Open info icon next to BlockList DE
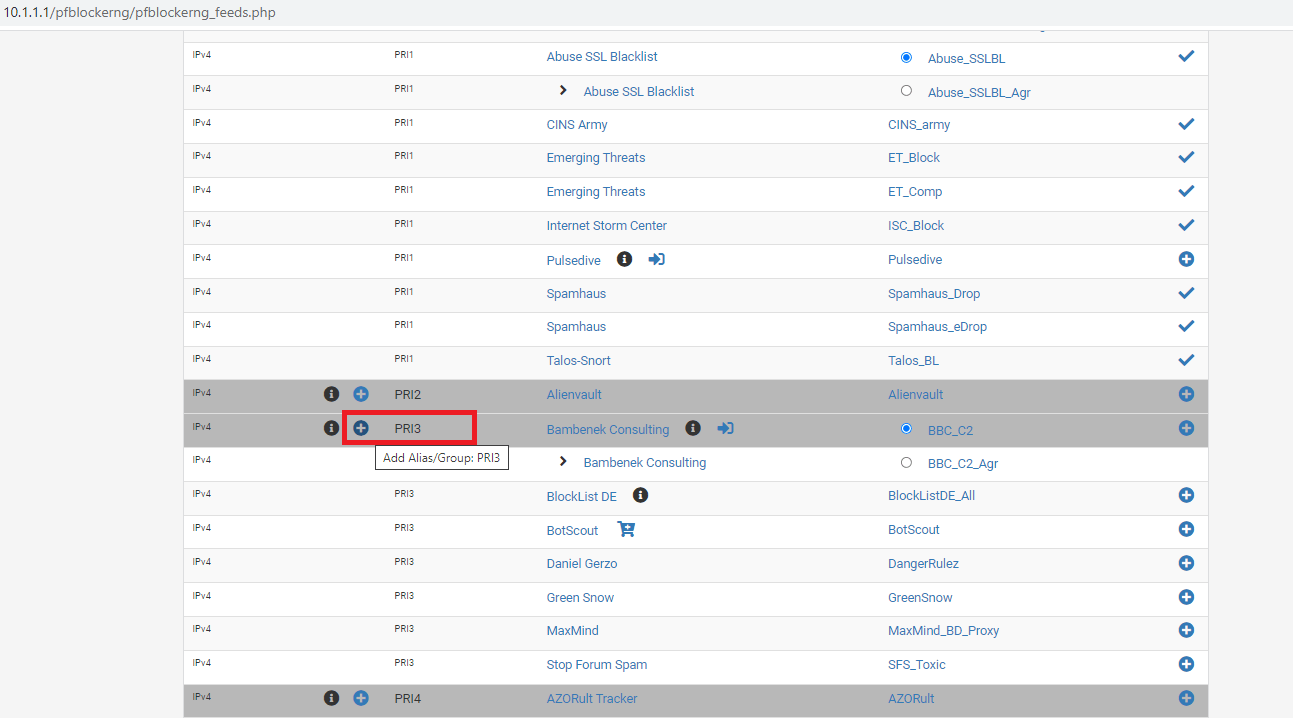This screenshot has width=1293, height=718. [641, 495]
